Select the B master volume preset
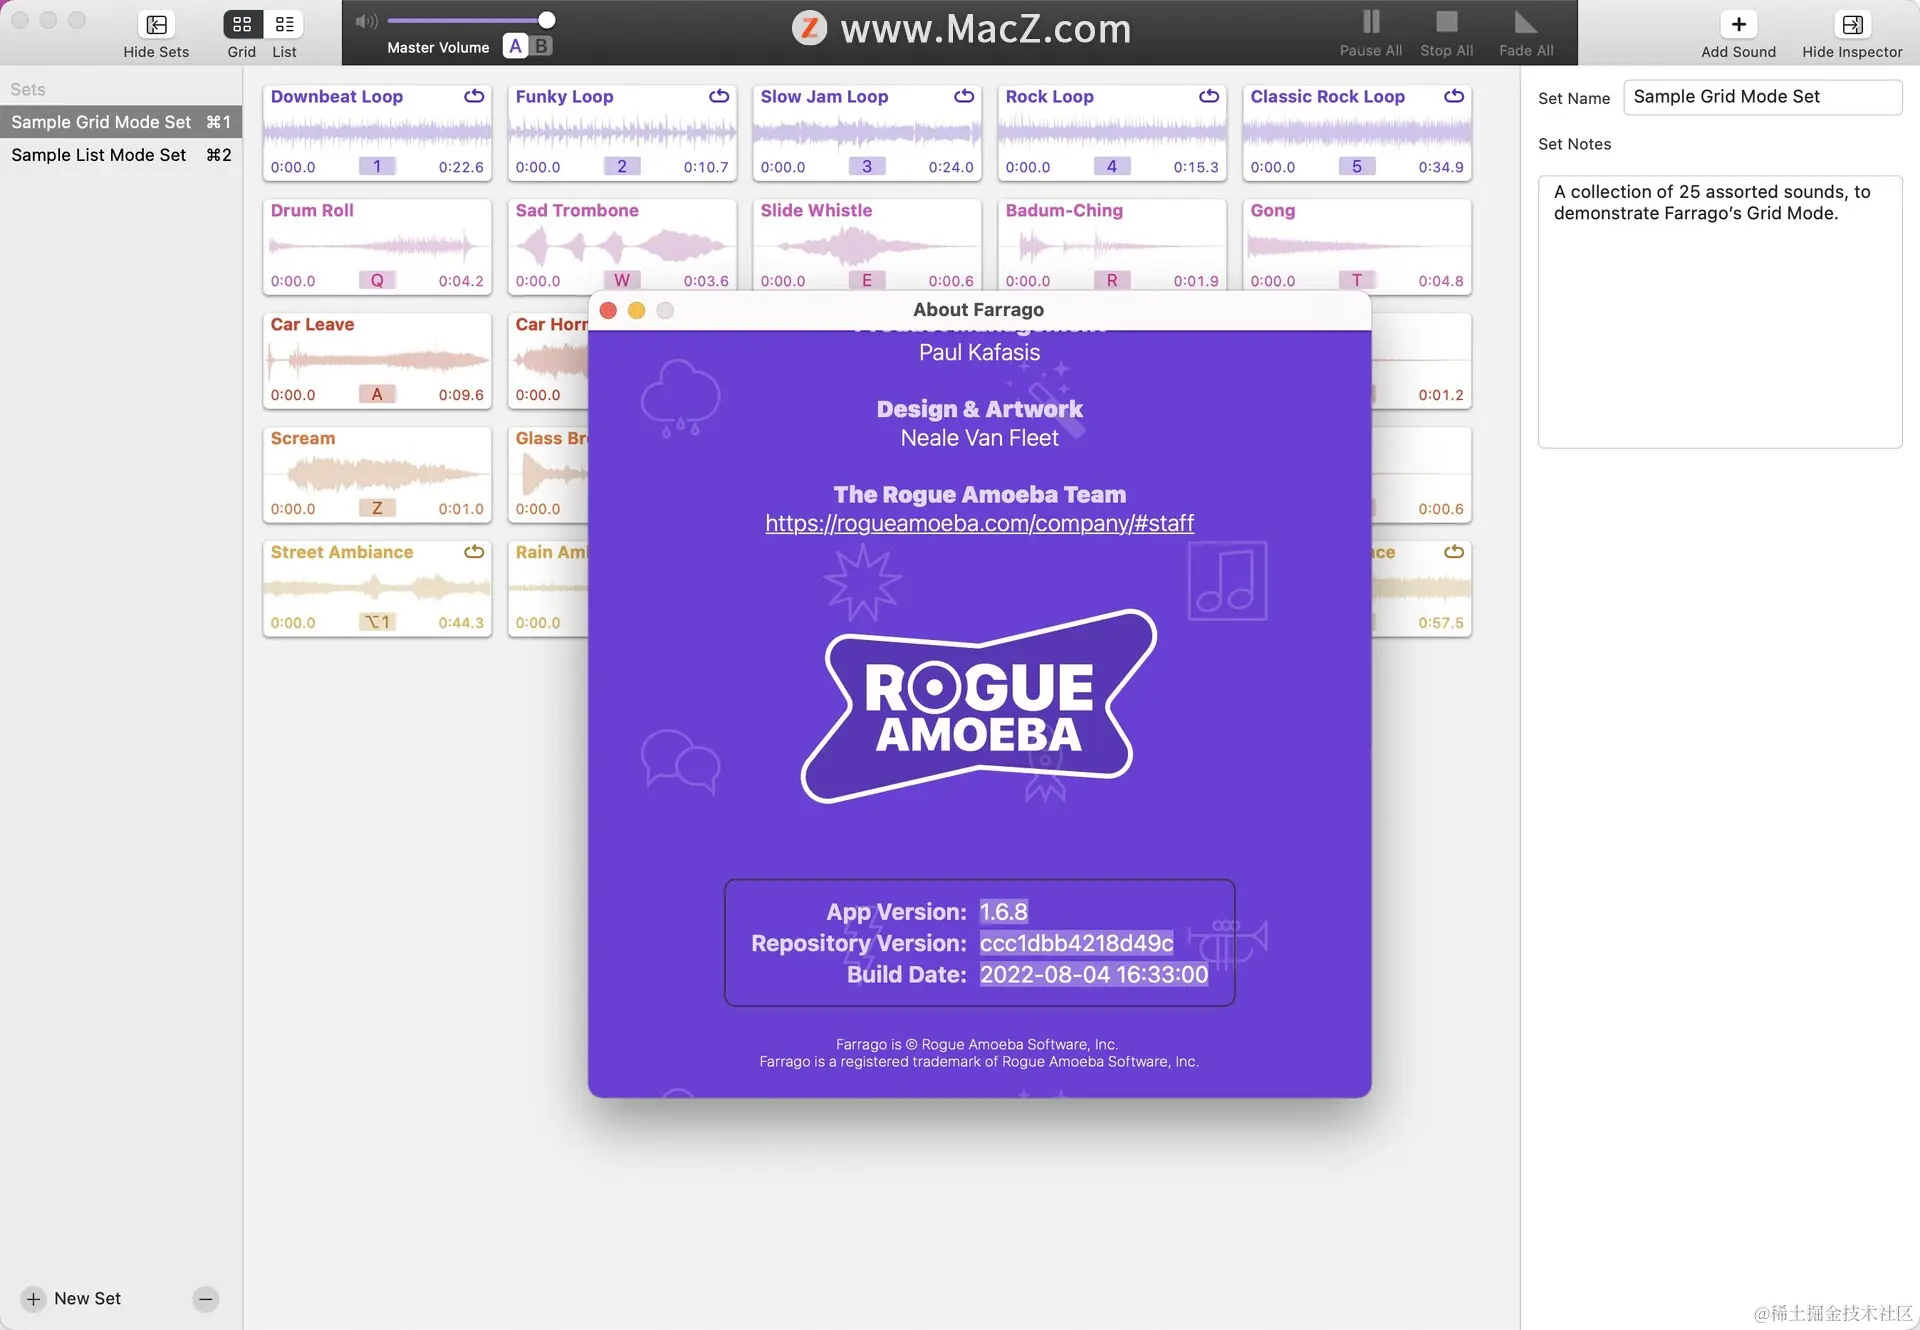Viewport: 1920px width, 1330px height. click(x=541, y=46)
